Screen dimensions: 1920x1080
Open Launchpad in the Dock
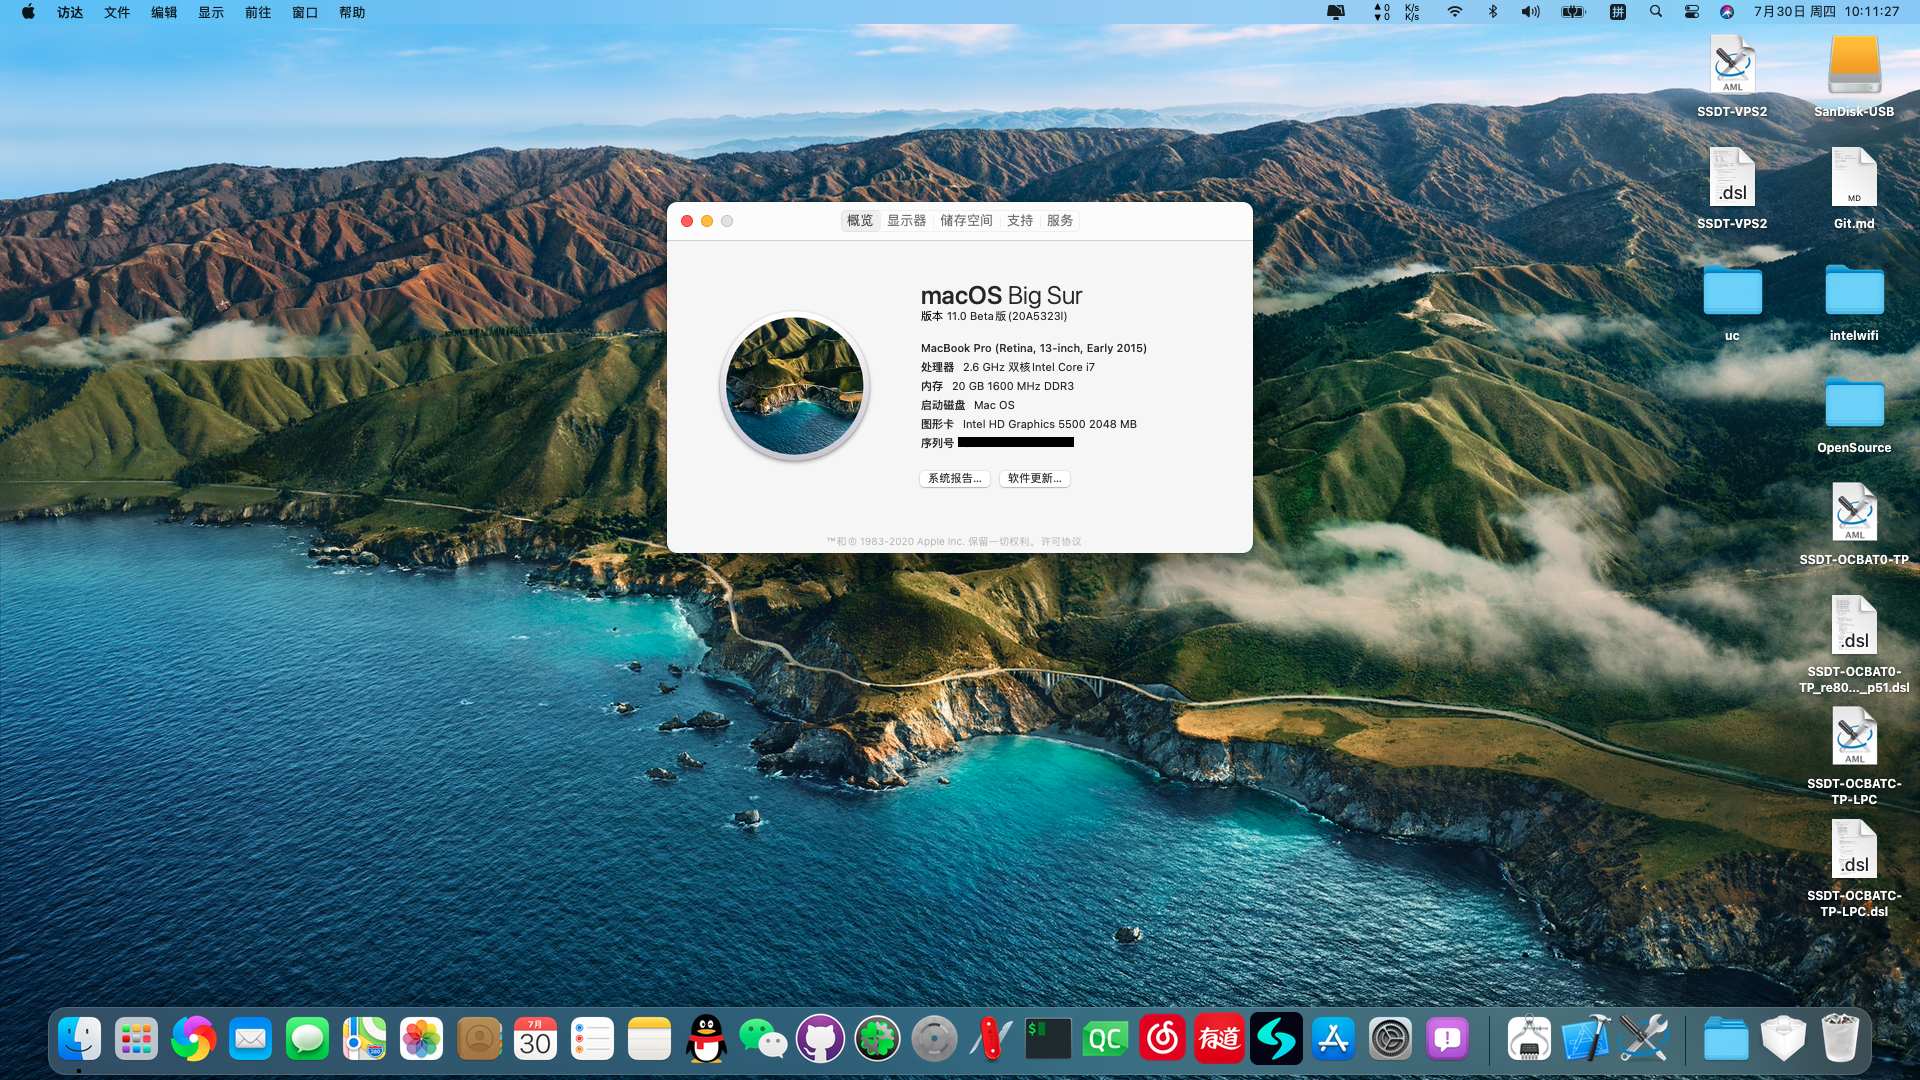[x=136, y=1039]
